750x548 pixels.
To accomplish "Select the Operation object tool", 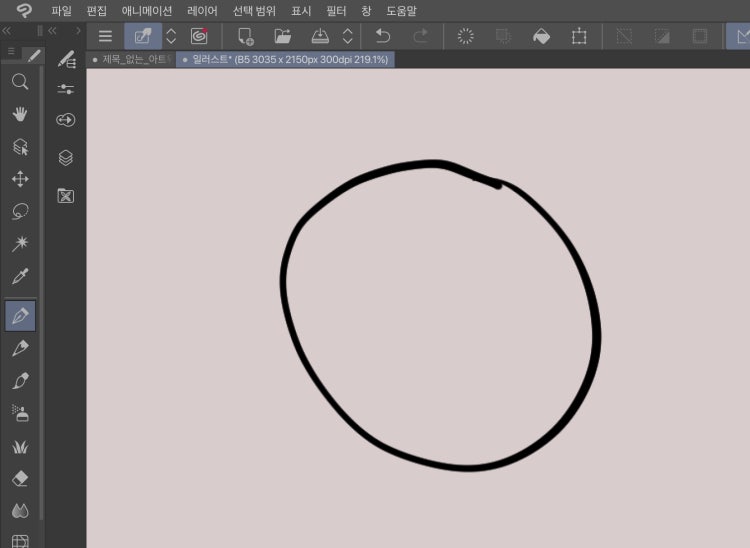I will tap(20, 147).
